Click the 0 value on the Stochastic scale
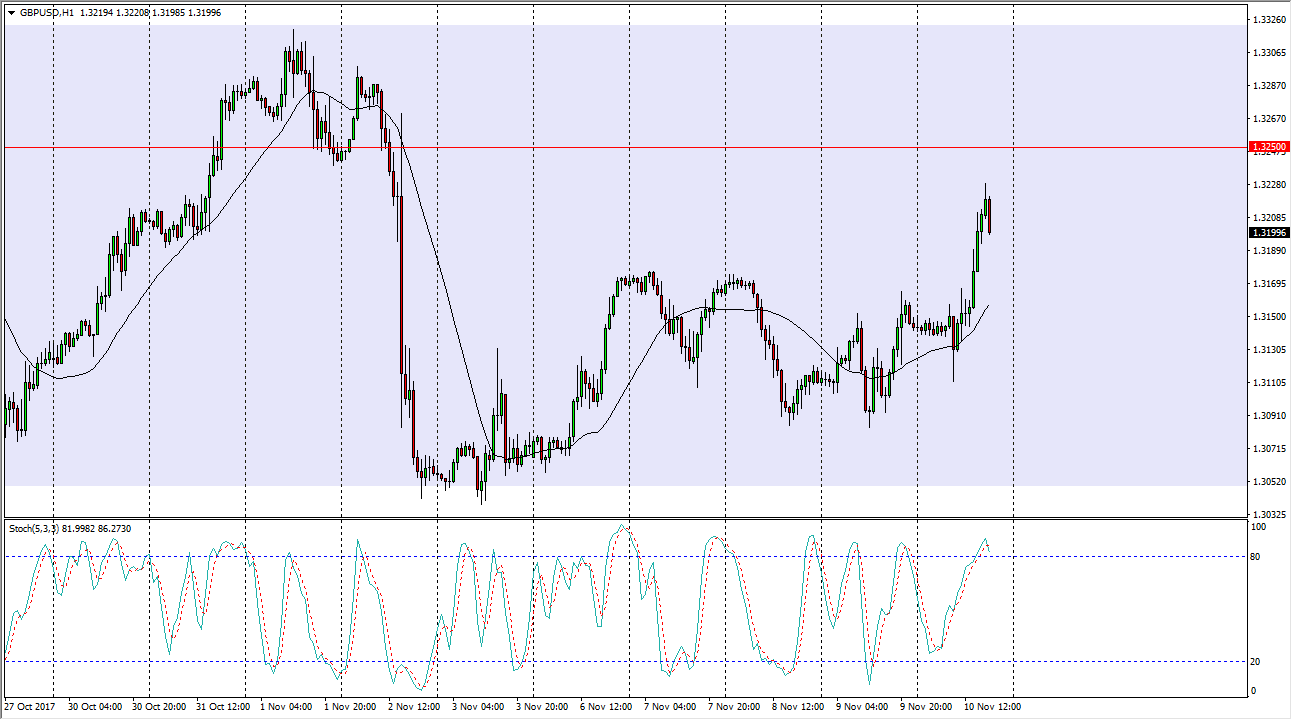 pyautogui.click(x=1256, y=691)
